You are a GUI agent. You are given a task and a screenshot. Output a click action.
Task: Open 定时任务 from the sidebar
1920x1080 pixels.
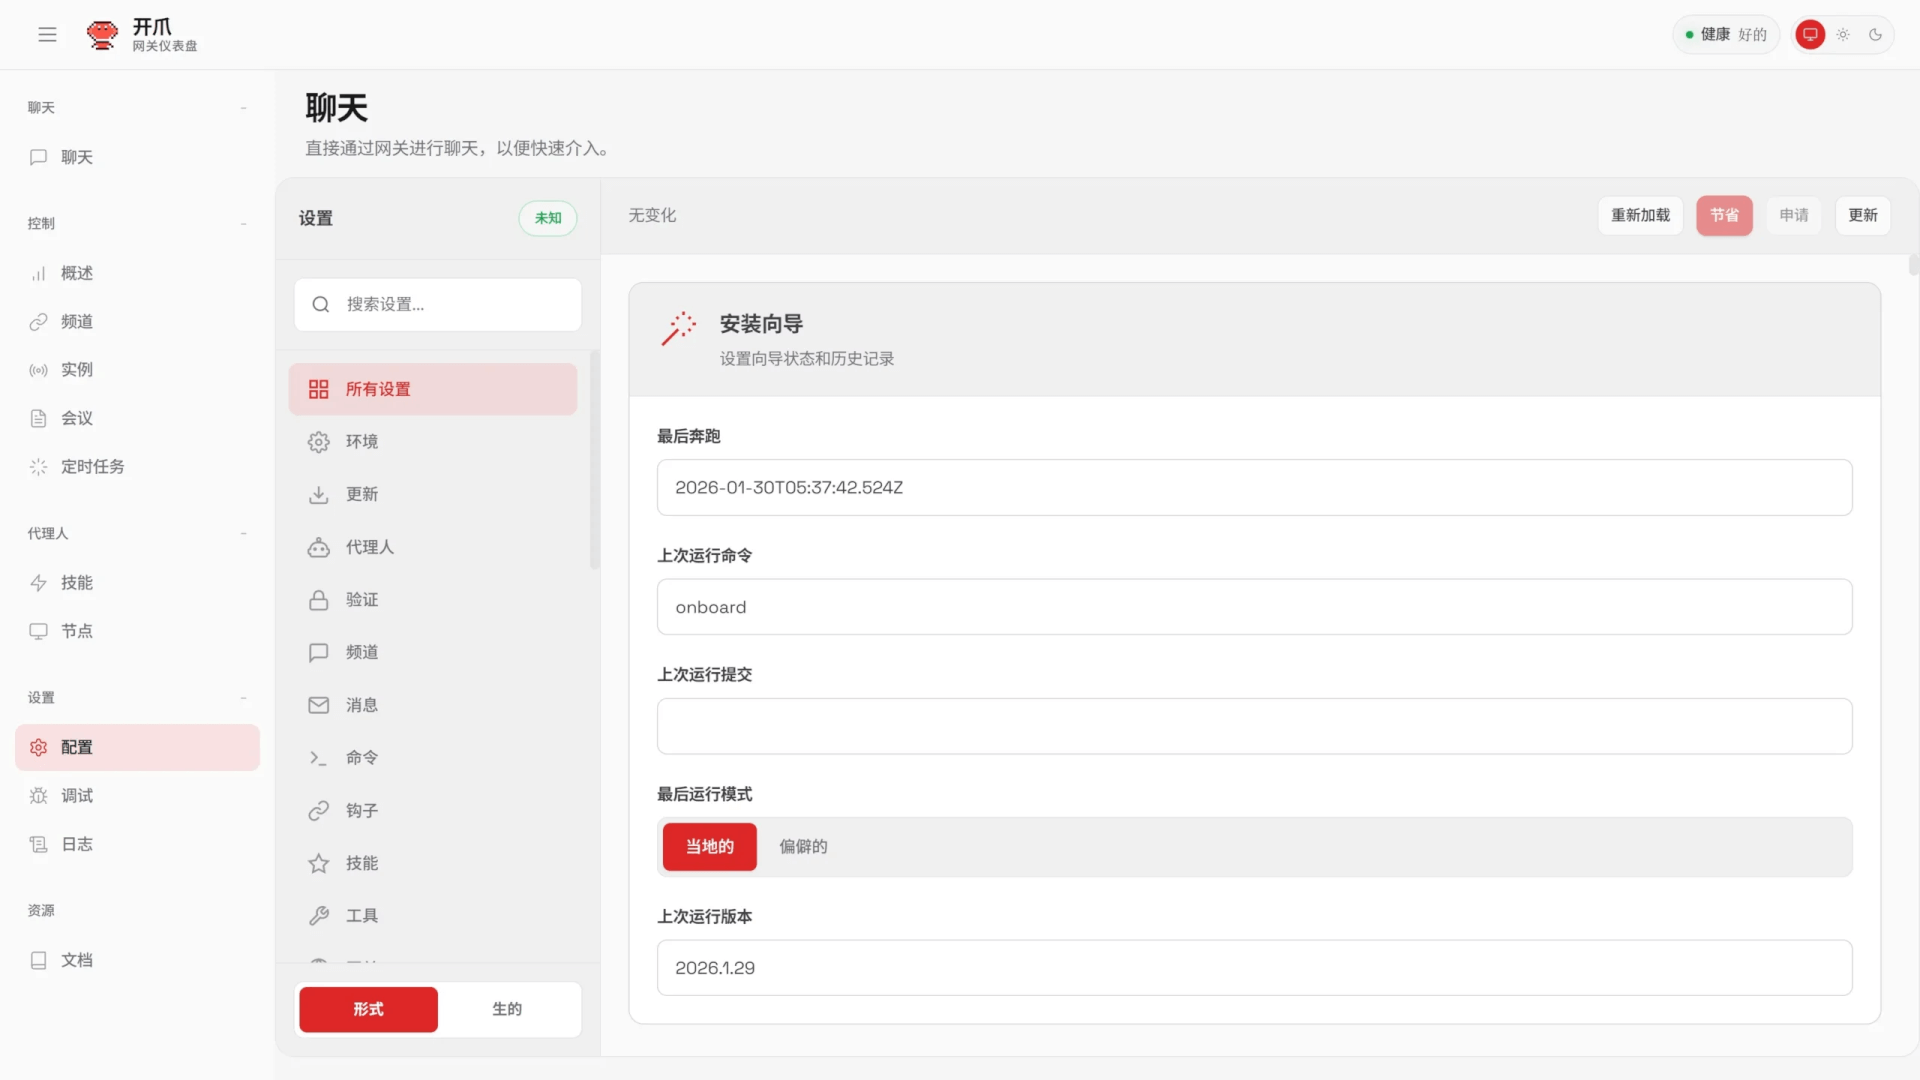91,466
